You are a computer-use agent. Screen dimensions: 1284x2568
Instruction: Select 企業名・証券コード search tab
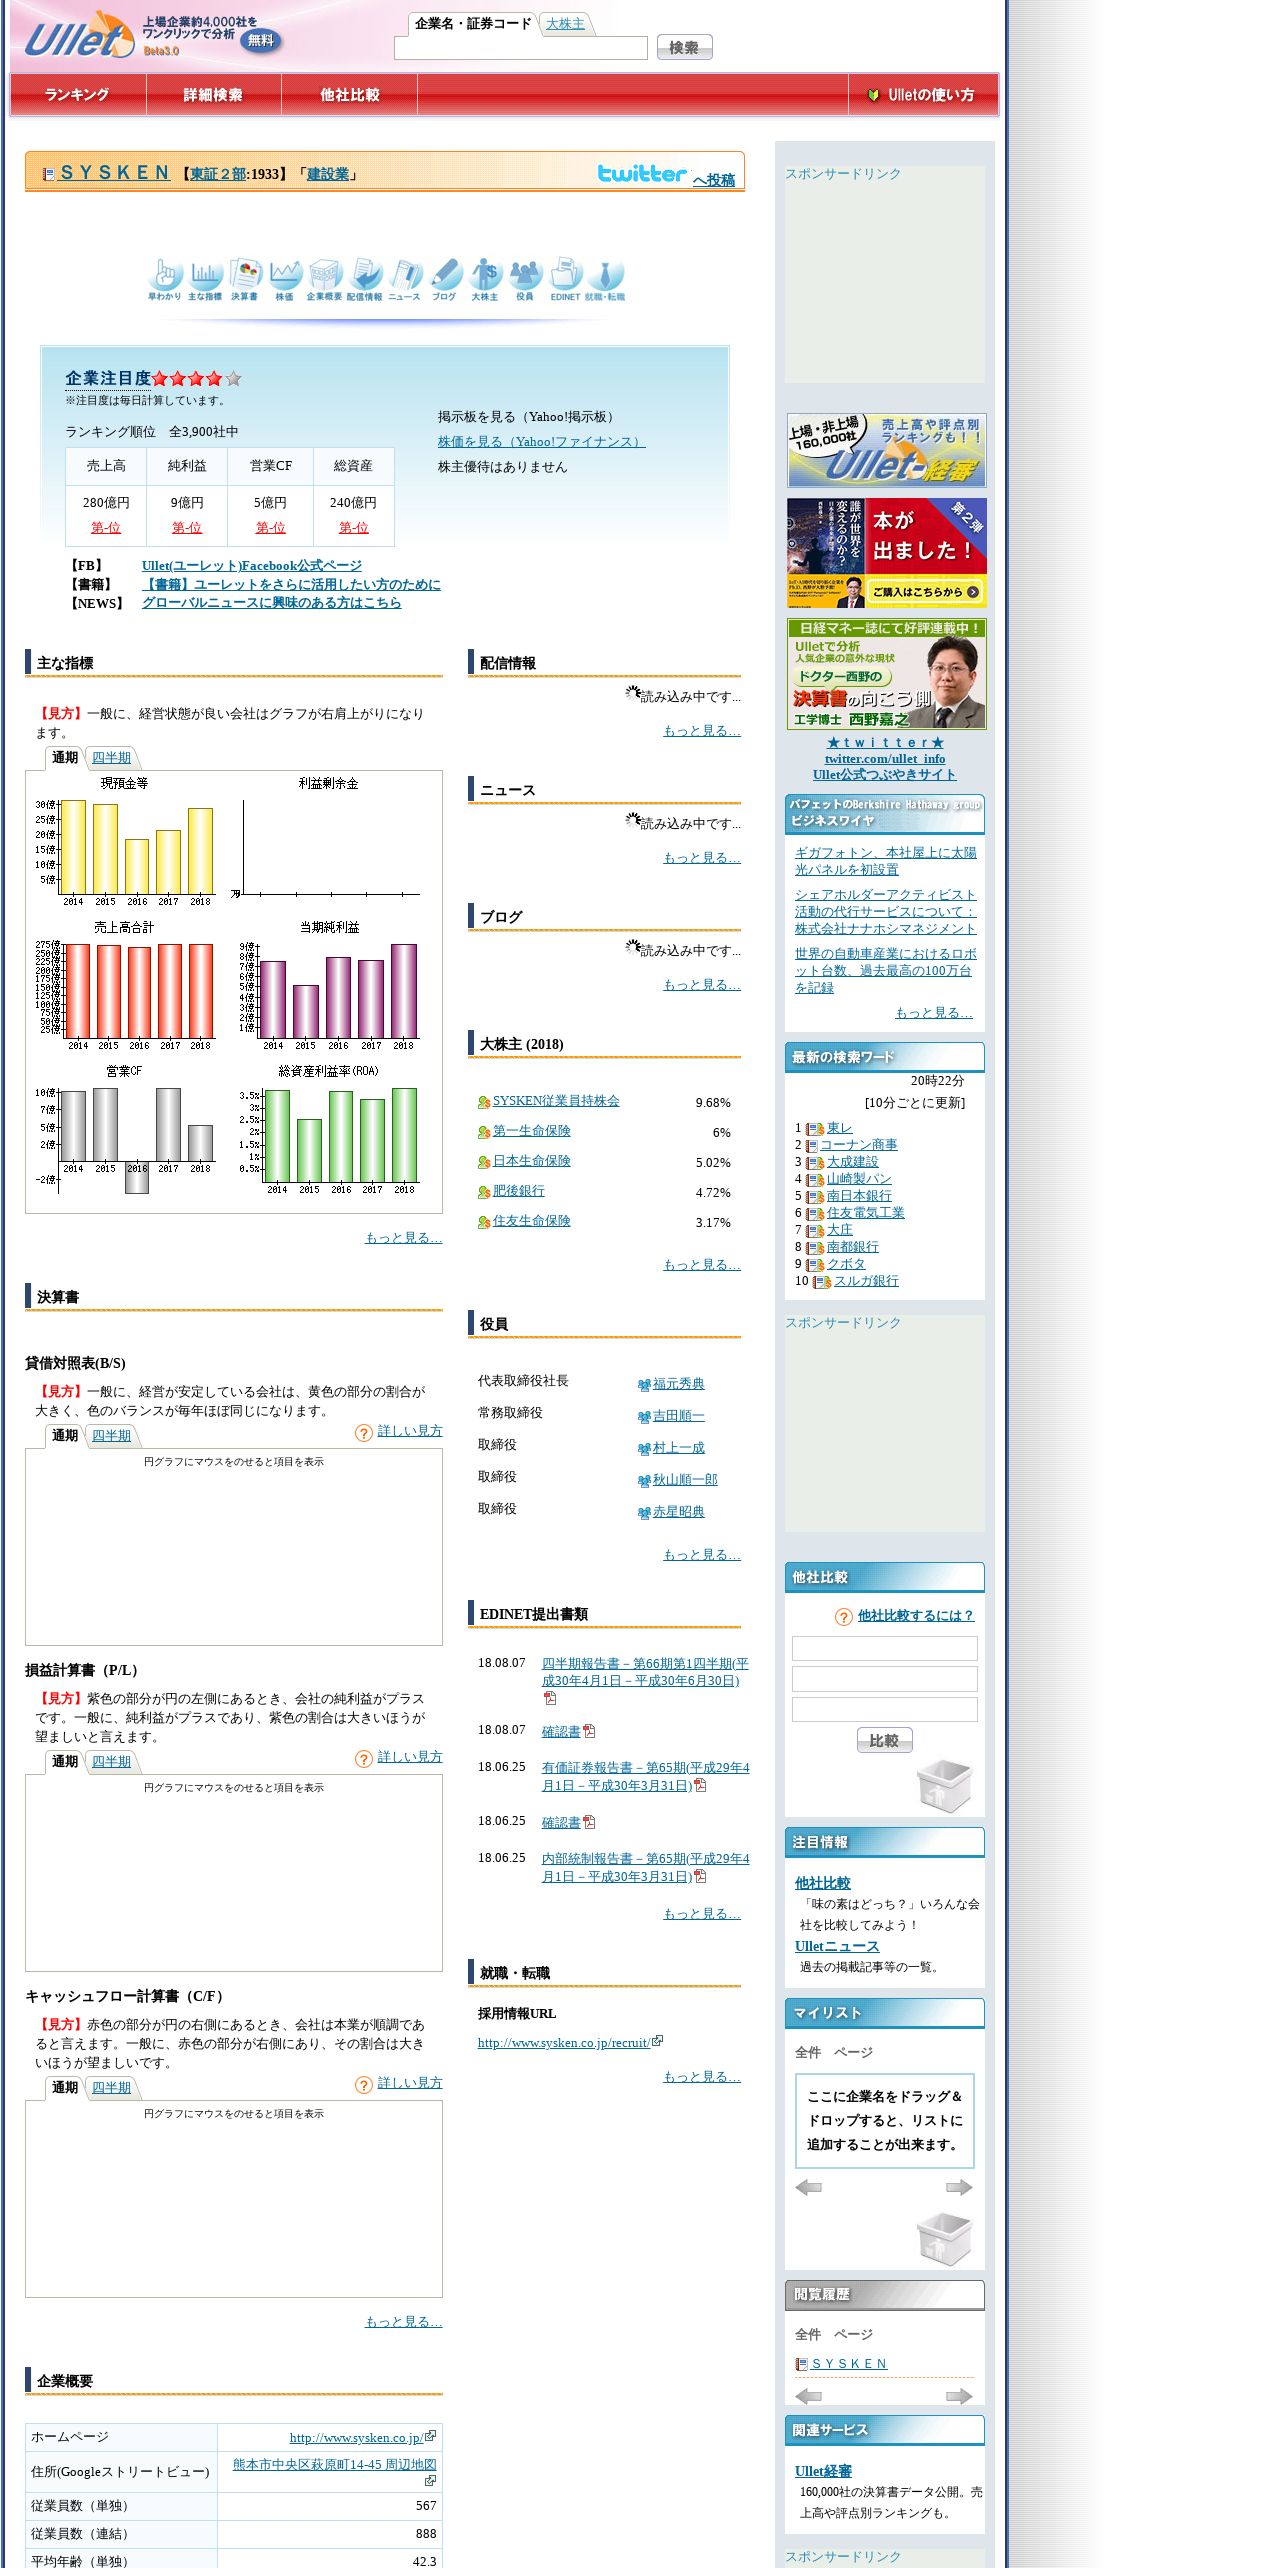473,24
